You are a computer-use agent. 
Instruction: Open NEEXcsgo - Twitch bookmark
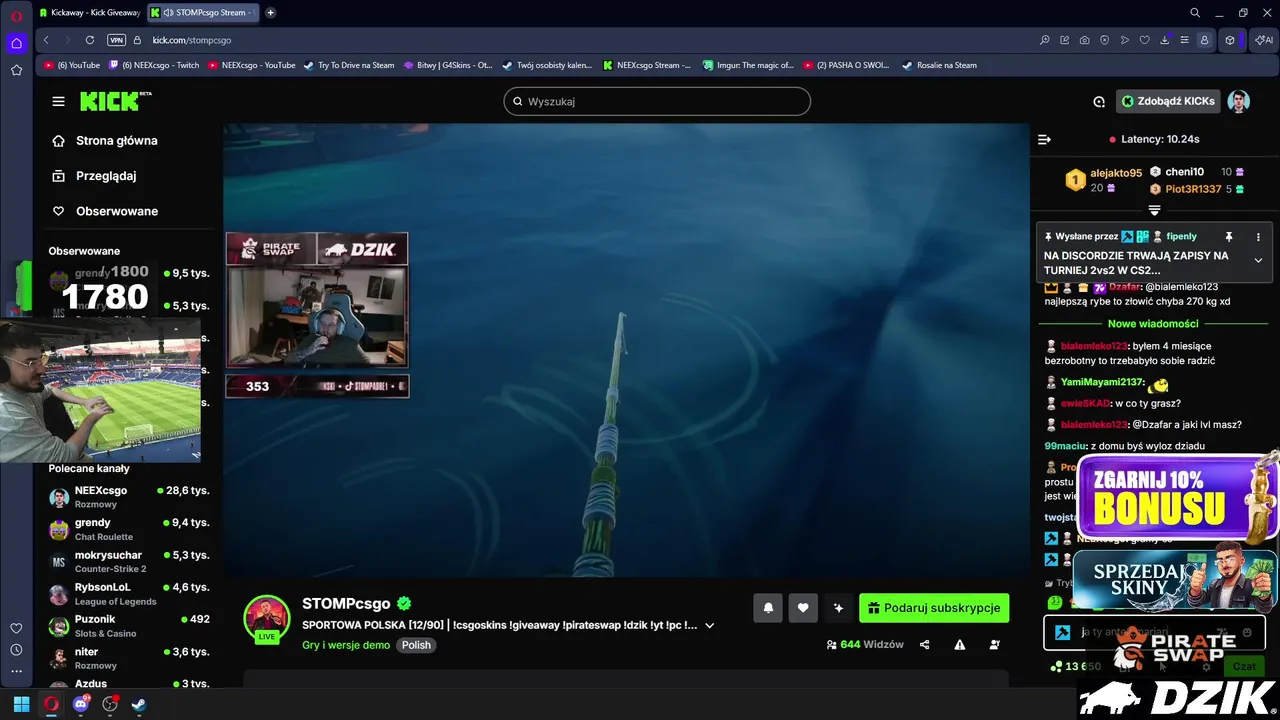154,65
